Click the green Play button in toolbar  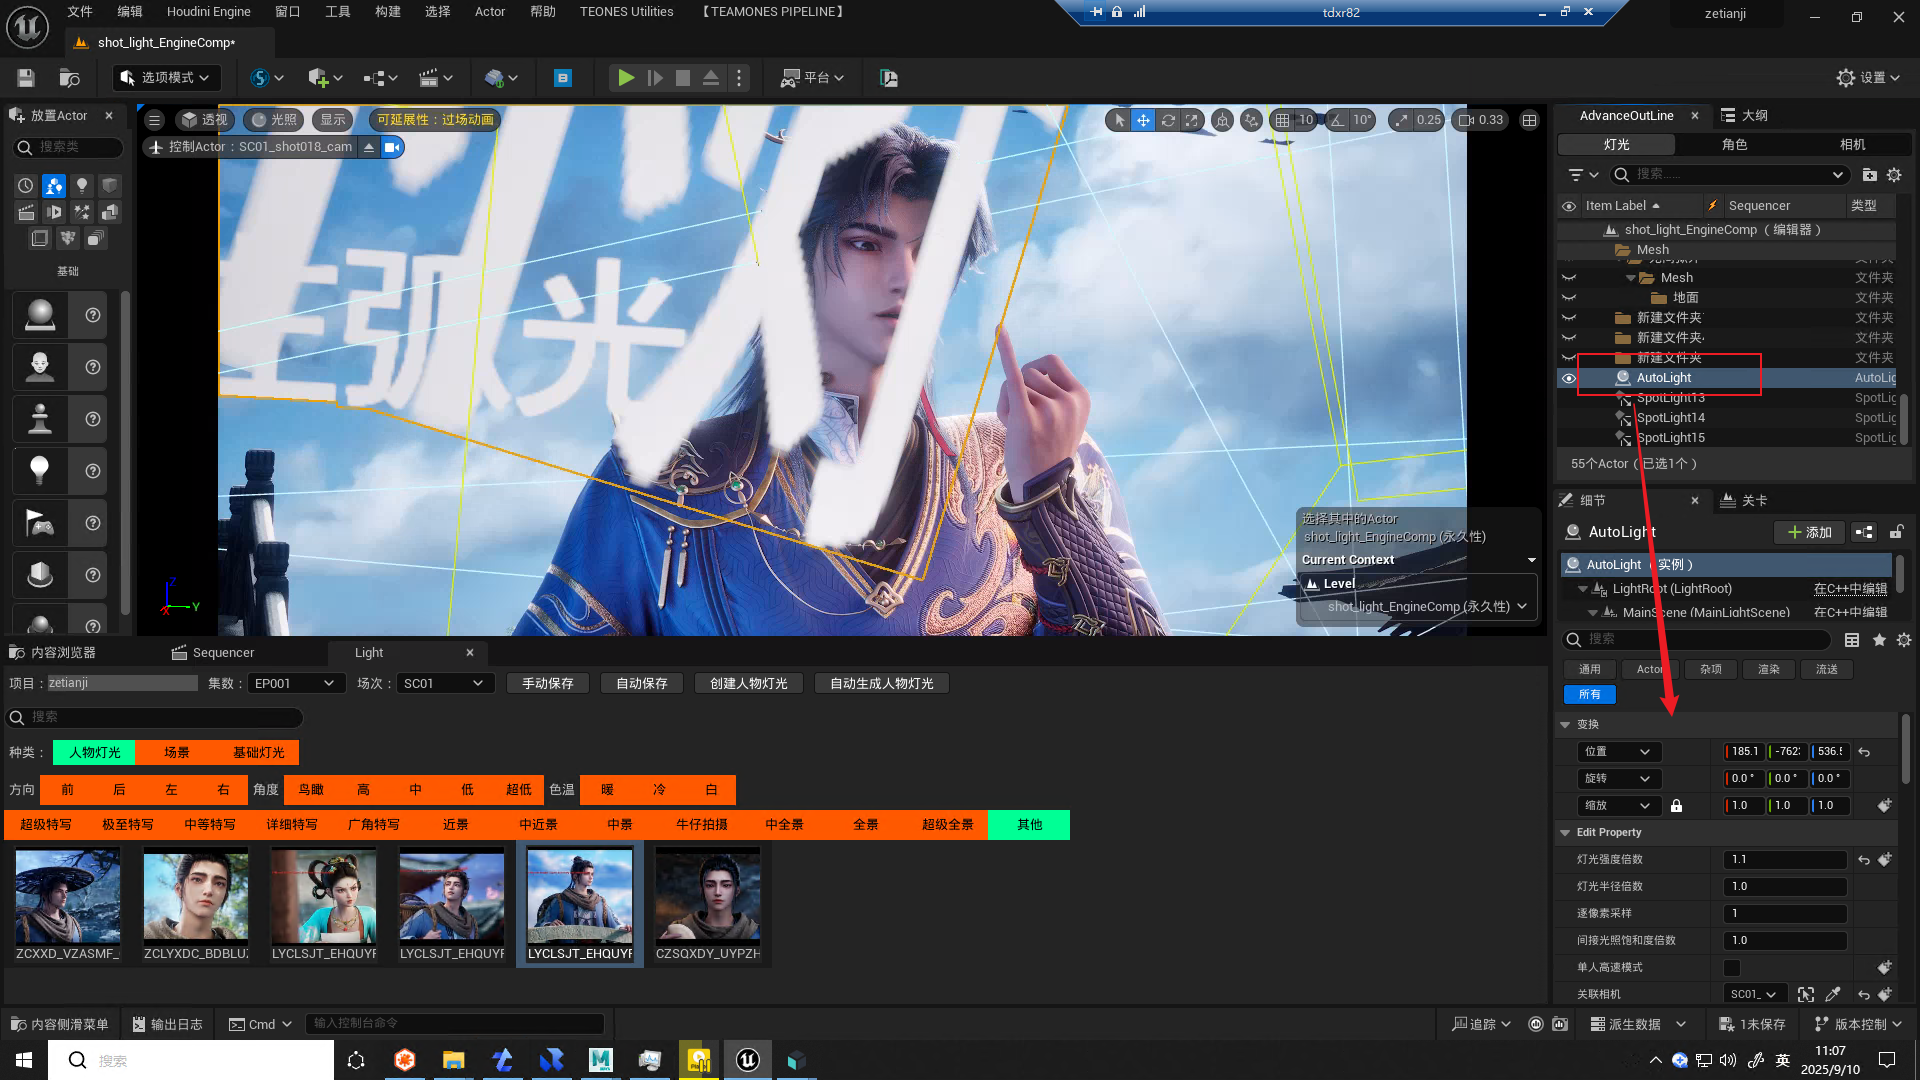click(x=625, y=78)
